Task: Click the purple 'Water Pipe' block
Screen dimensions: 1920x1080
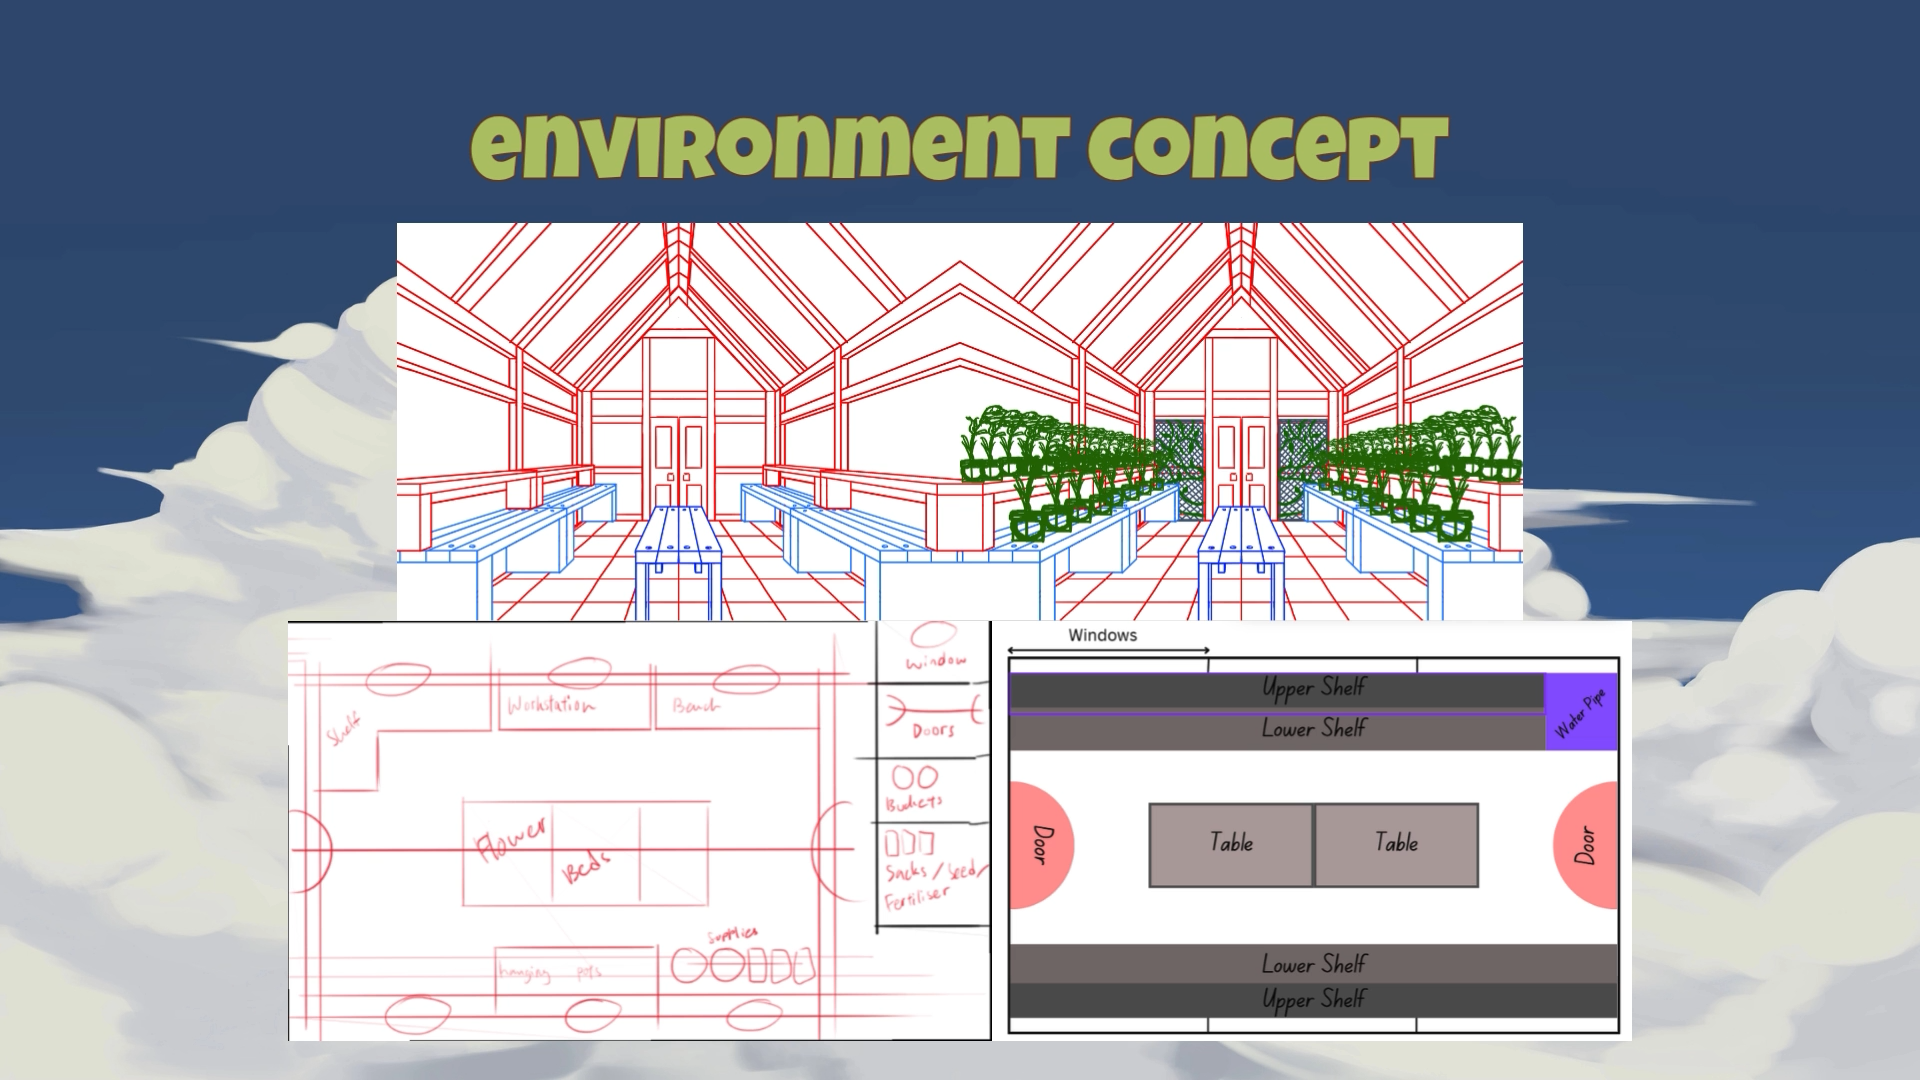Action: [x=1581, y=712]
